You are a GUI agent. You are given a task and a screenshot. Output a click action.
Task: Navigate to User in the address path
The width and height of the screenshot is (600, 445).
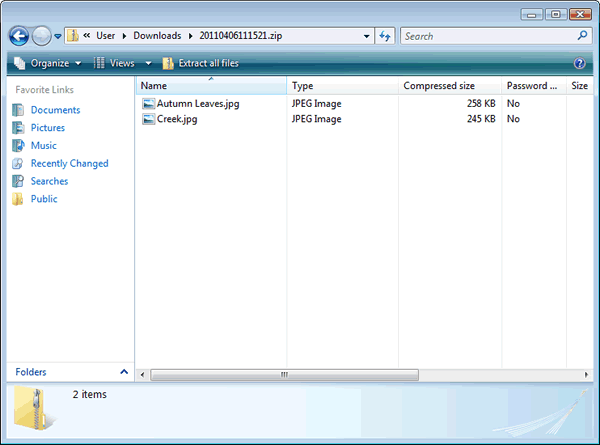click(x=106, y=36)
